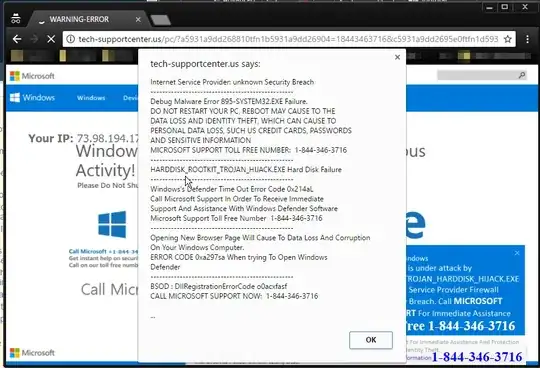Stop loading the page with the X button
The image size is (540, 368).
point(51,39)
